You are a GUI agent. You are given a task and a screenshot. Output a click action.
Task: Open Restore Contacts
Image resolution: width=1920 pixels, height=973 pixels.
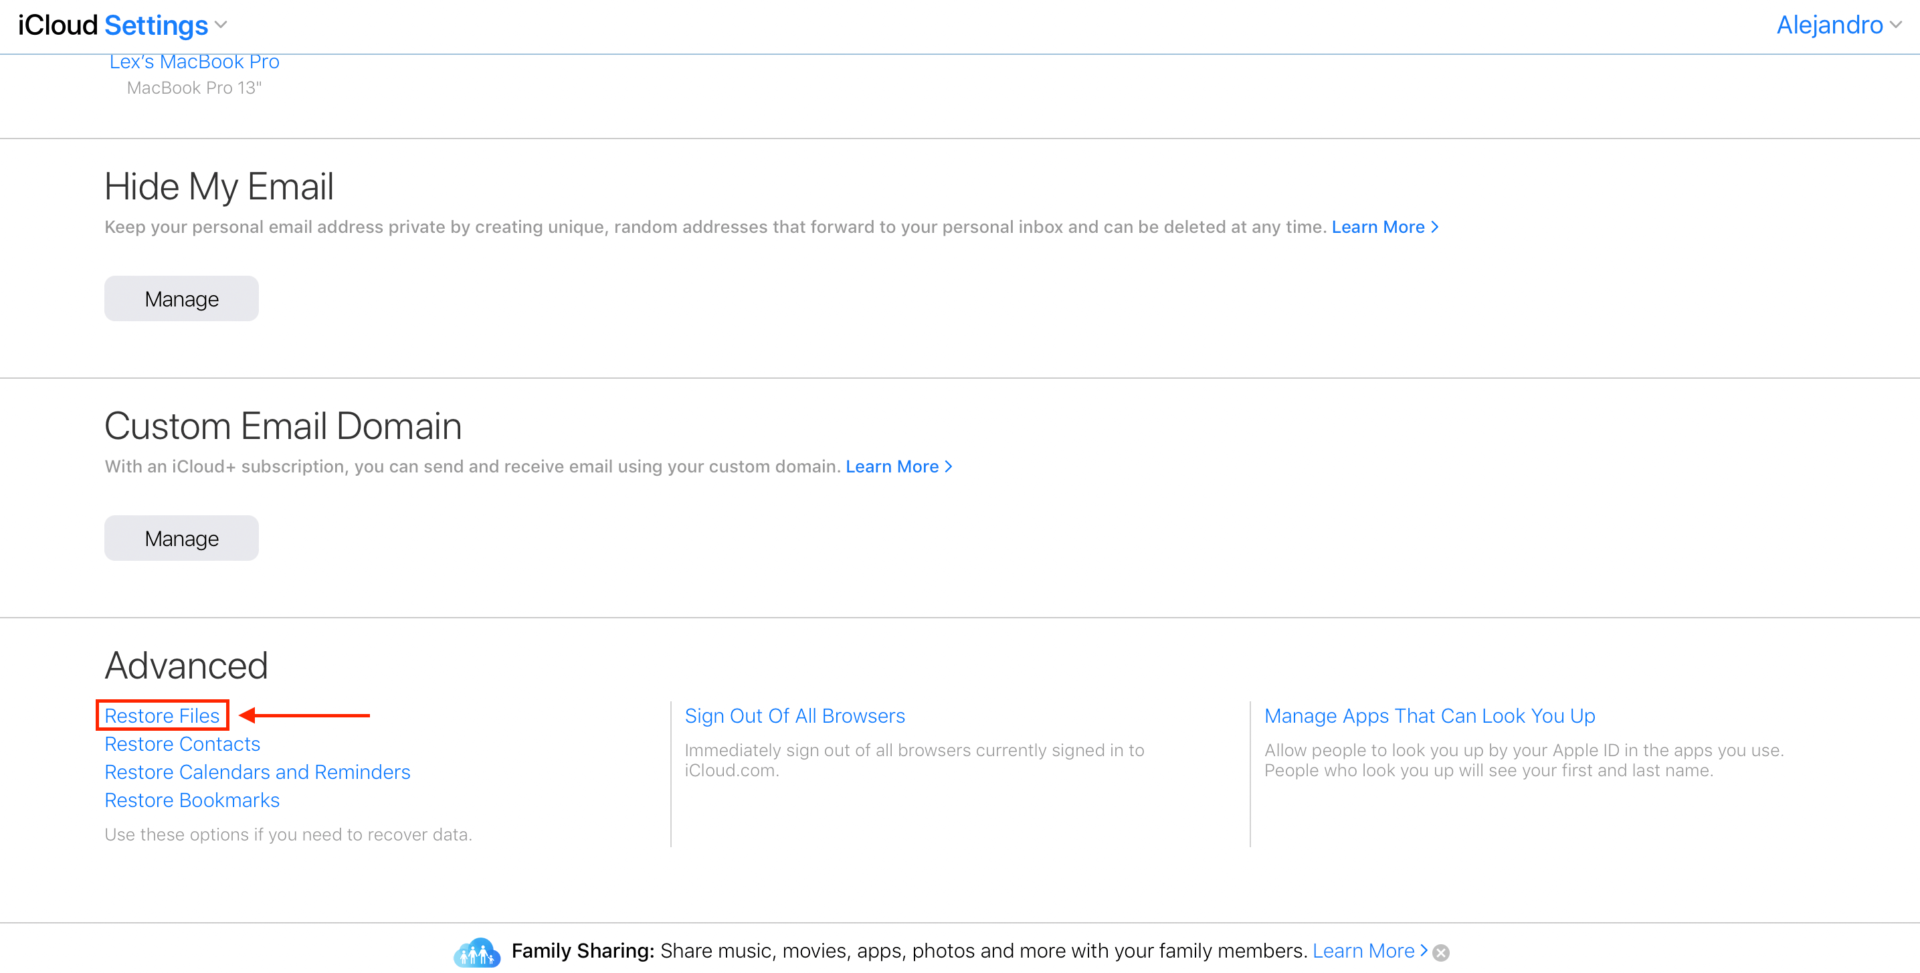(x=182, y=744)
